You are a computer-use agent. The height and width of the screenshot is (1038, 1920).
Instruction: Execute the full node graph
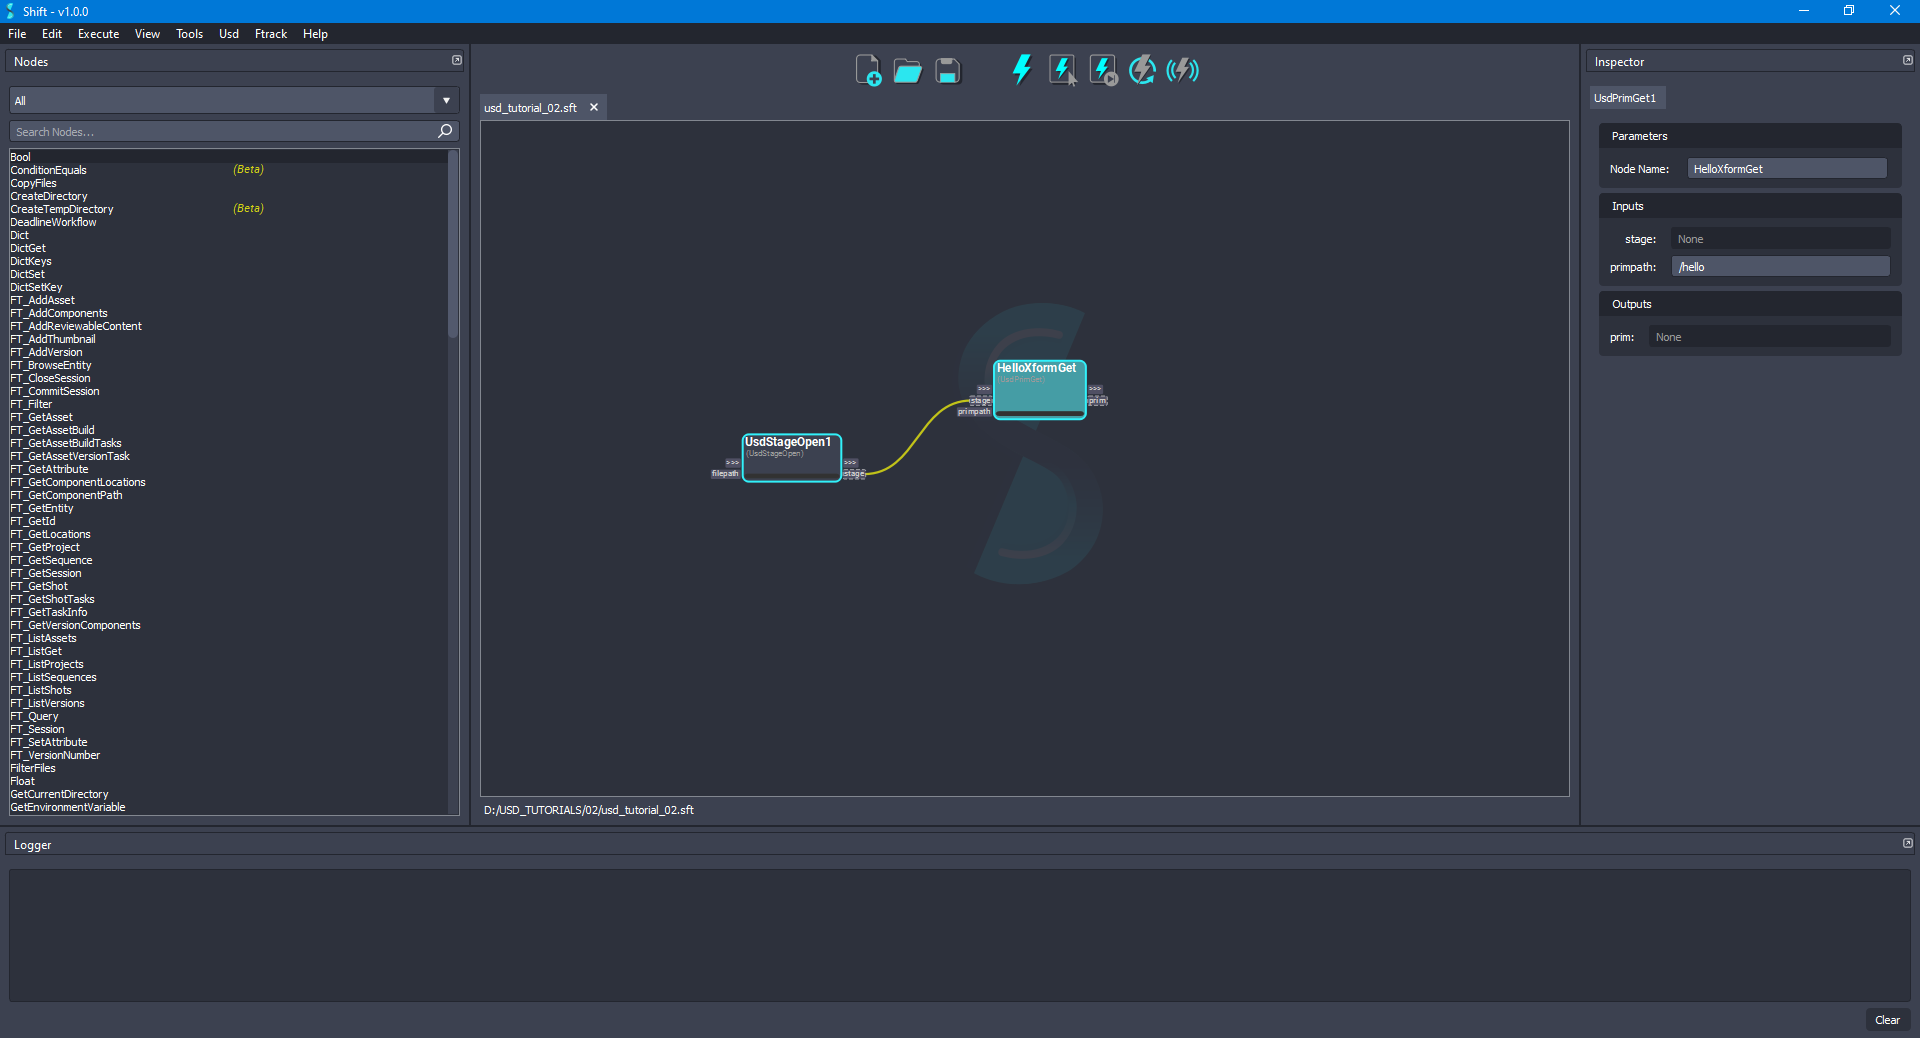click(x=1022, y=70)
